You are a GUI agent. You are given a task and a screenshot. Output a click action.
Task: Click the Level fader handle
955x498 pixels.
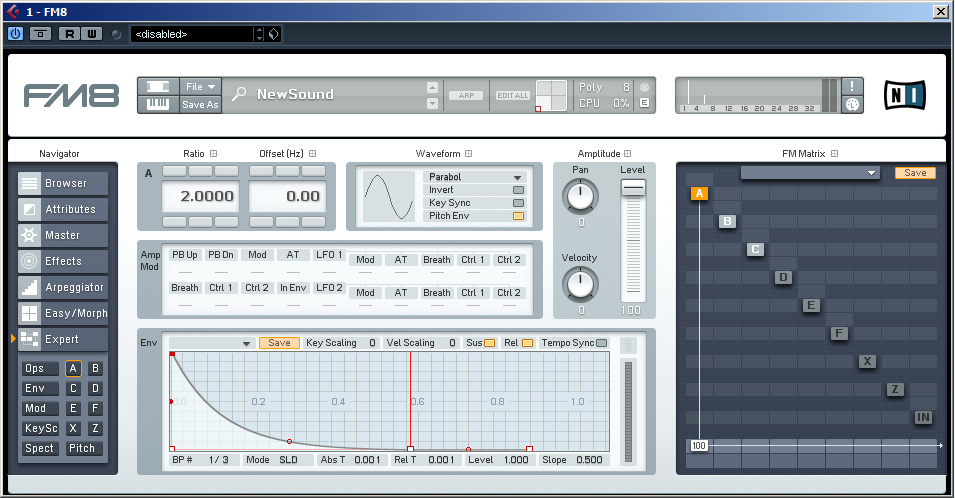pyautogui.click(x=633, y=188)
